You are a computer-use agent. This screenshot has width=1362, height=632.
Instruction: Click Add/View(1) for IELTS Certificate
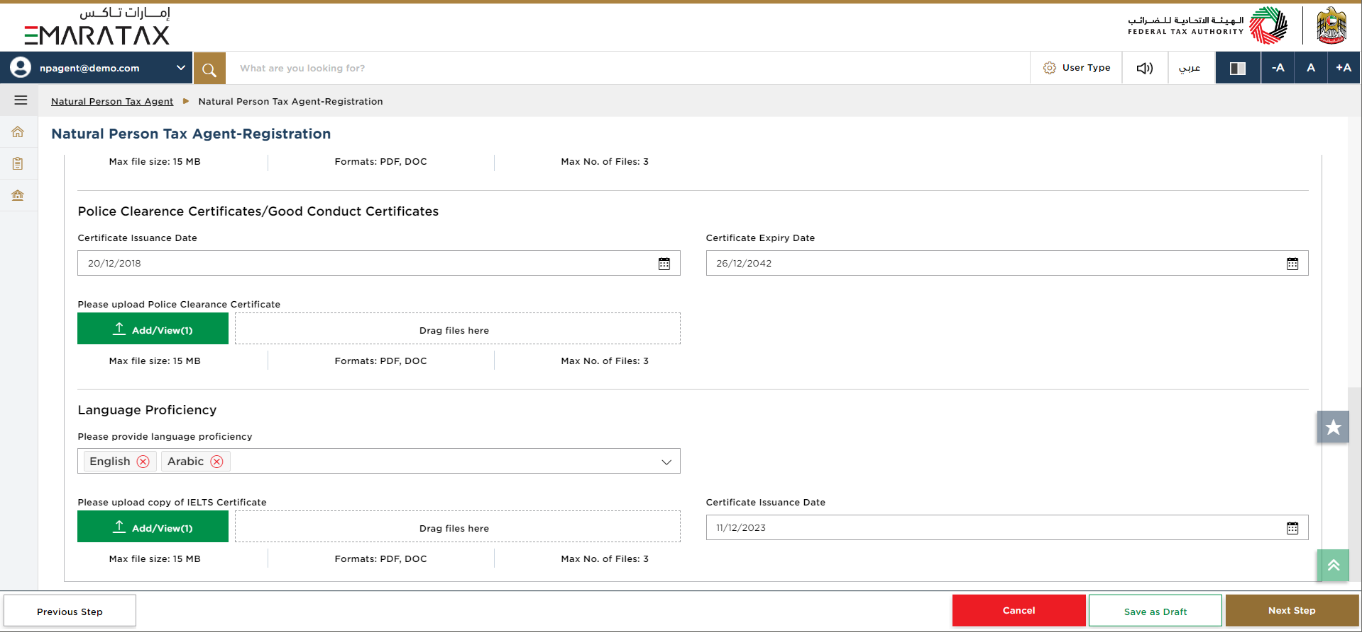[153, 527]
